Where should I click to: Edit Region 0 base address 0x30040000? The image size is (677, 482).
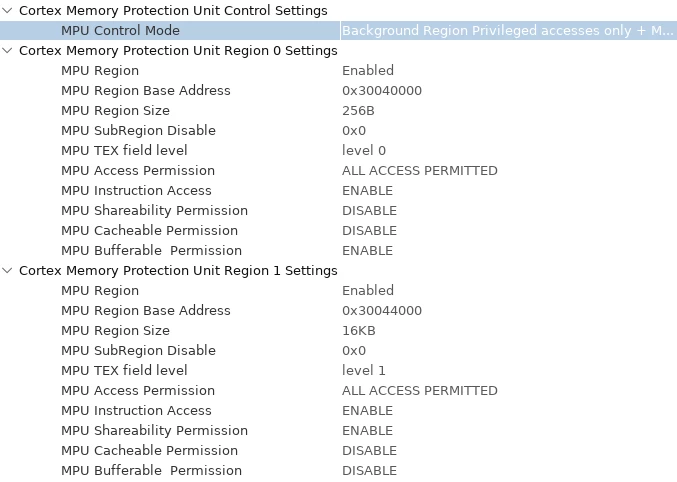click(x=382, y=91)
